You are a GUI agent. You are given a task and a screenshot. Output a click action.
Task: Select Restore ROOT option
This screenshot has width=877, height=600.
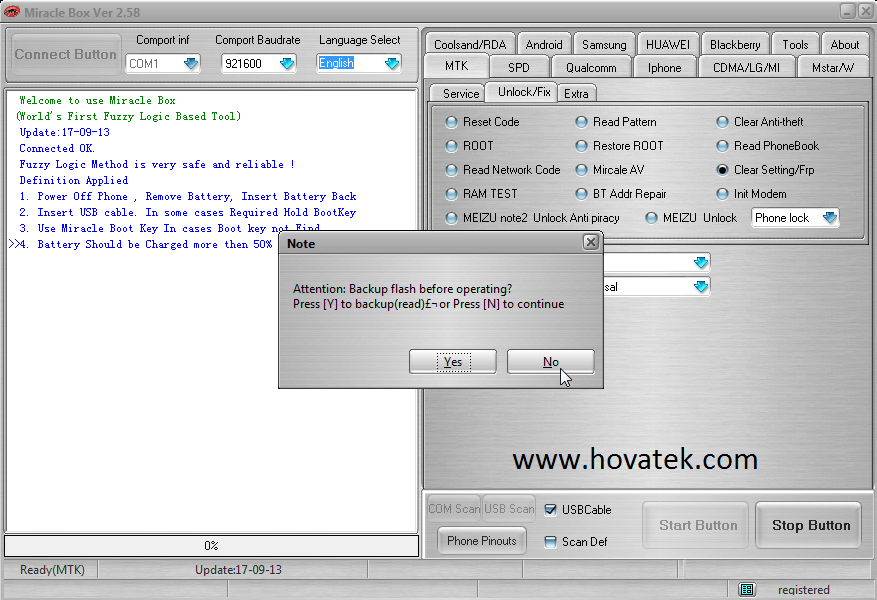(619, 146)
